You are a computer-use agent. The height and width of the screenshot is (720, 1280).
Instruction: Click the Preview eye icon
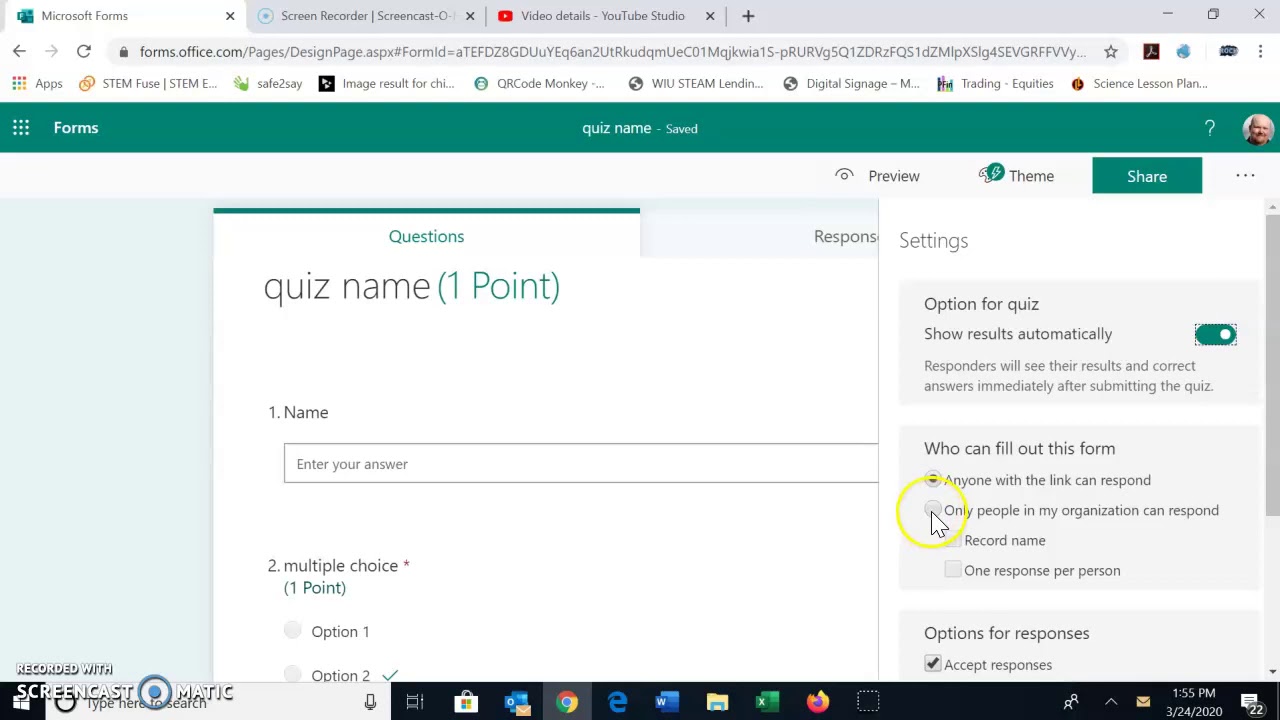point(845,176)
